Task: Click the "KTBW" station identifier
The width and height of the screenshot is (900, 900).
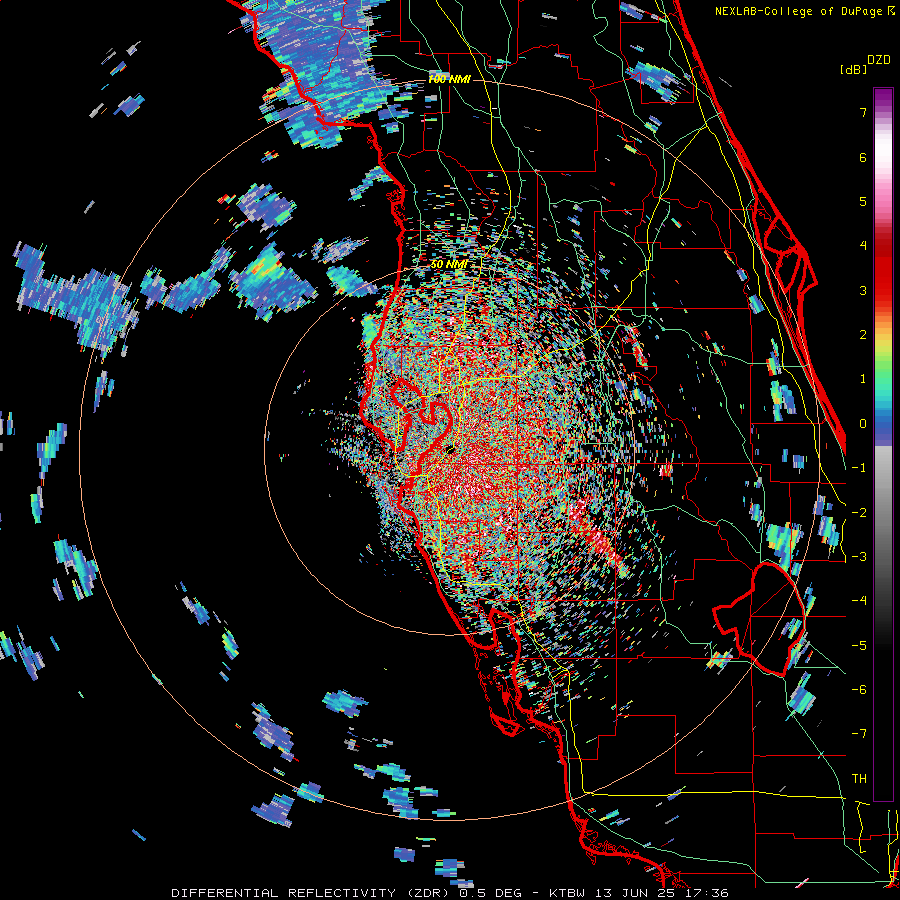Action: coord(567,893)
